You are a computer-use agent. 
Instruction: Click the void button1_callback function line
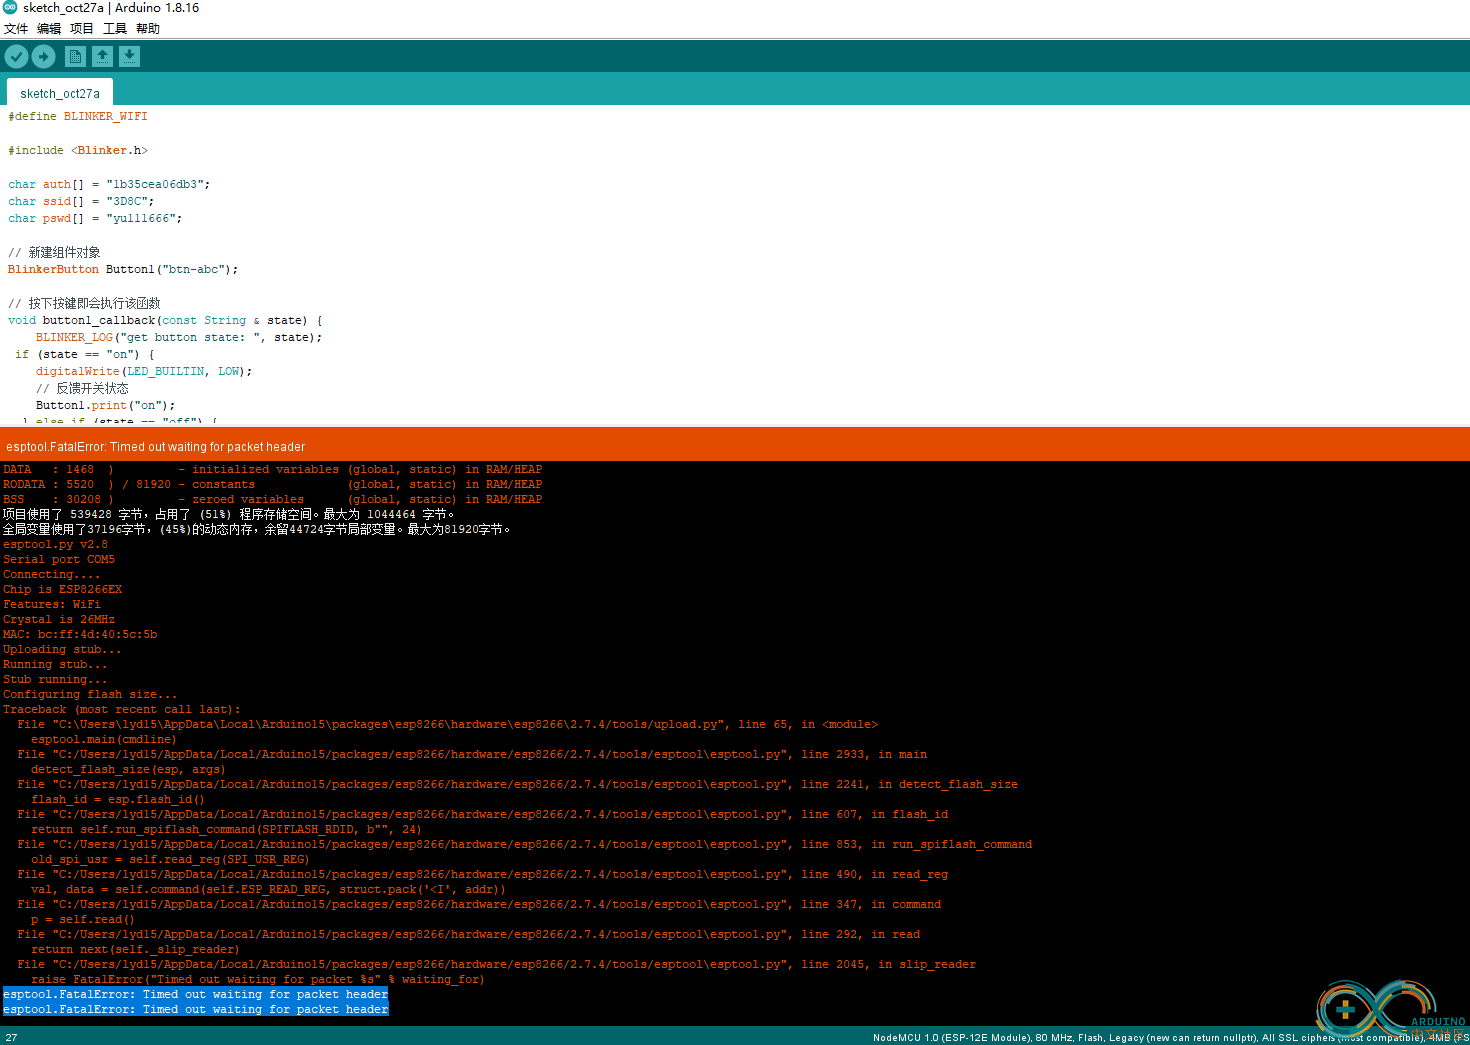coord(165,320)
